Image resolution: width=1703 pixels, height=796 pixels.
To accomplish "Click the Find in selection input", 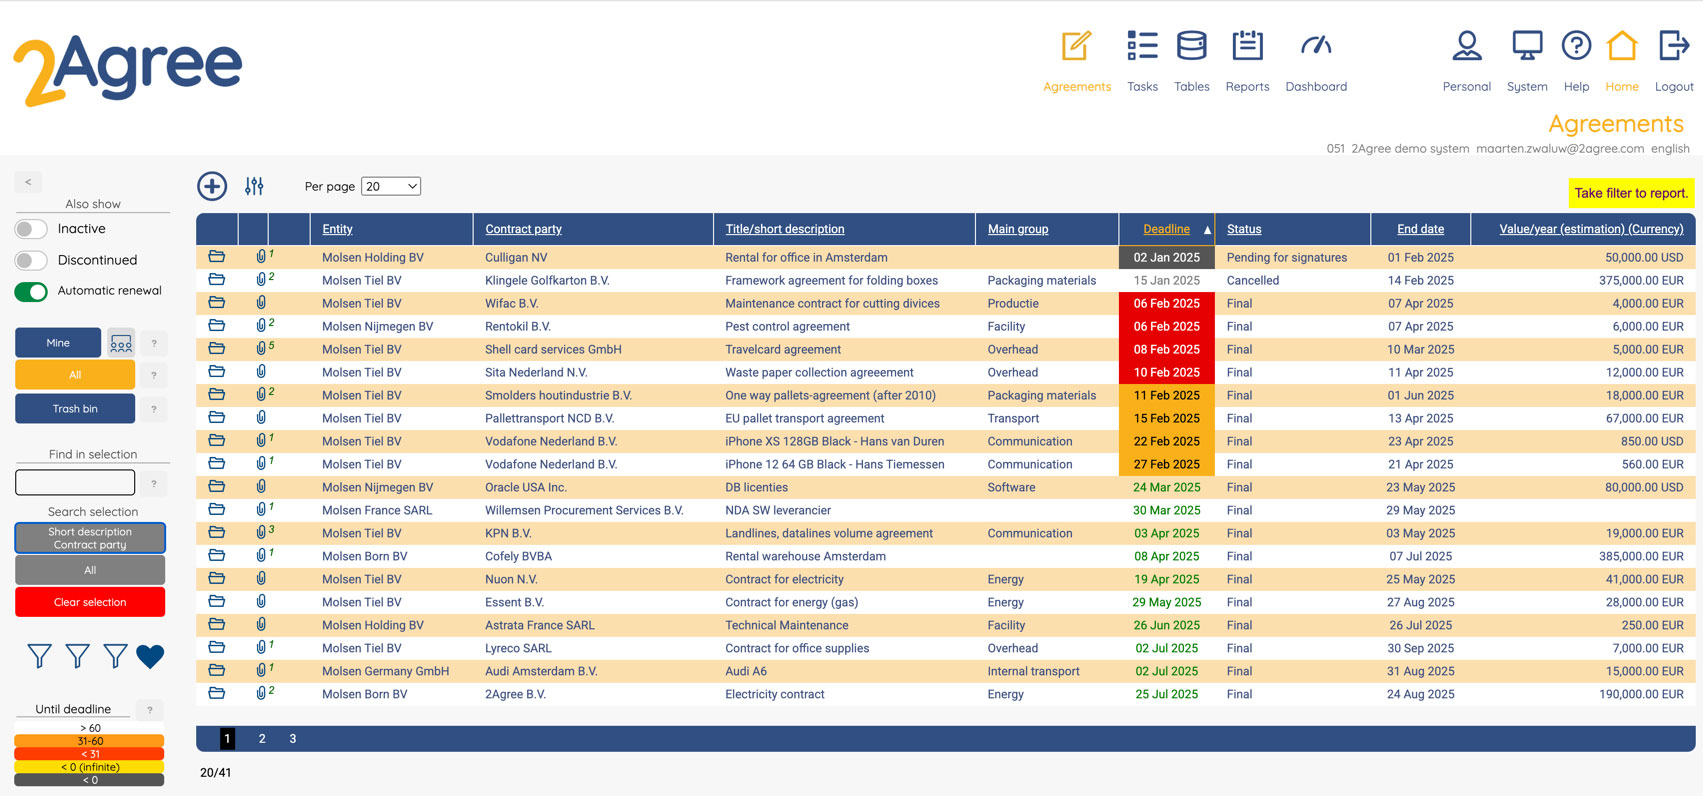I will pos(75,483).
